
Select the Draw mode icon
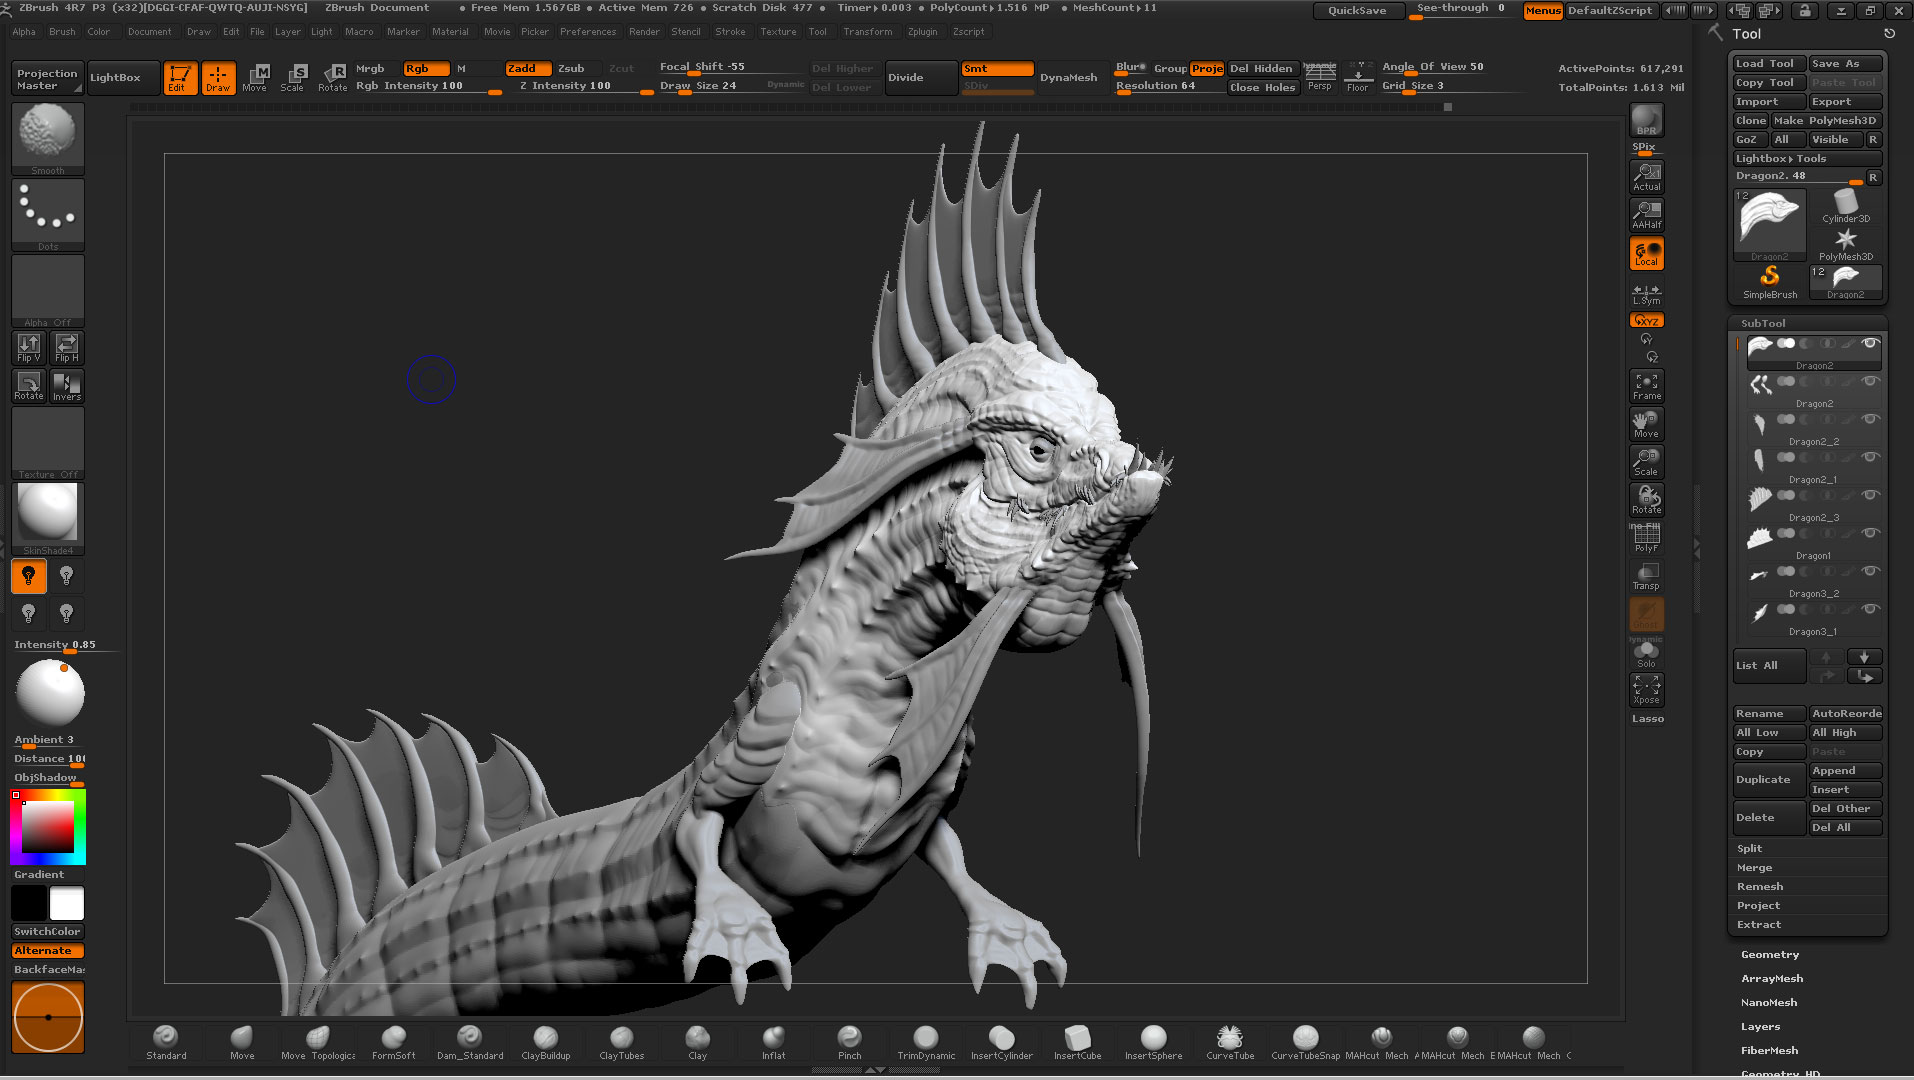tap(218, 78)
